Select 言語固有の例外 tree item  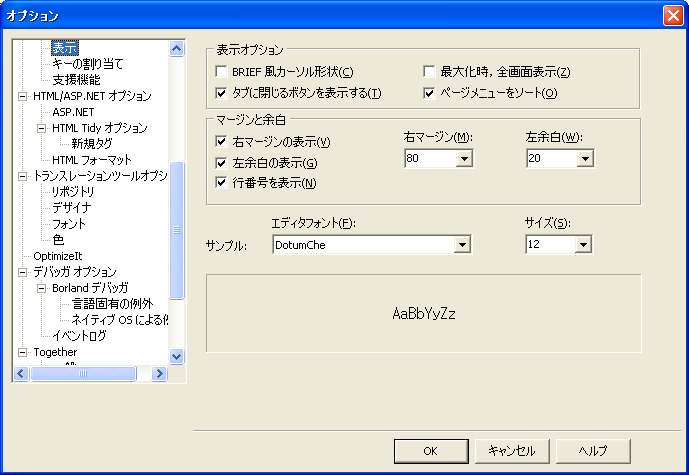(x=112, y=304)
